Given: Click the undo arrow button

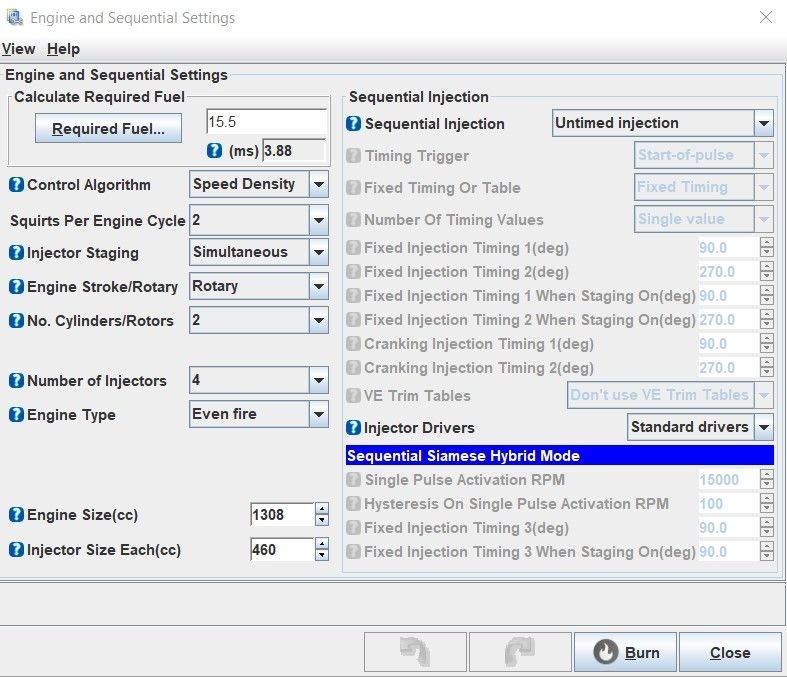Looking at the screenshot, I should tap(415, 652).
